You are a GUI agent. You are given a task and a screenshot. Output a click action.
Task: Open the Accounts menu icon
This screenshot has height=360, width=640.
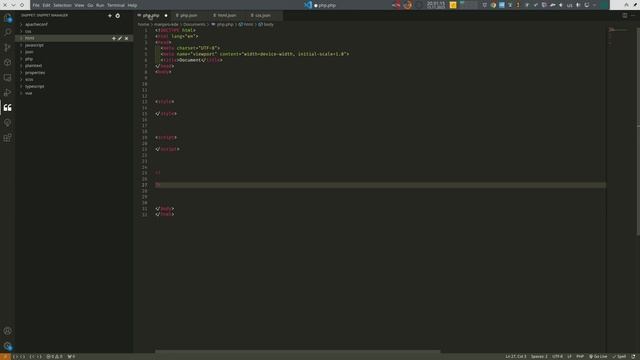pos(7,331)
